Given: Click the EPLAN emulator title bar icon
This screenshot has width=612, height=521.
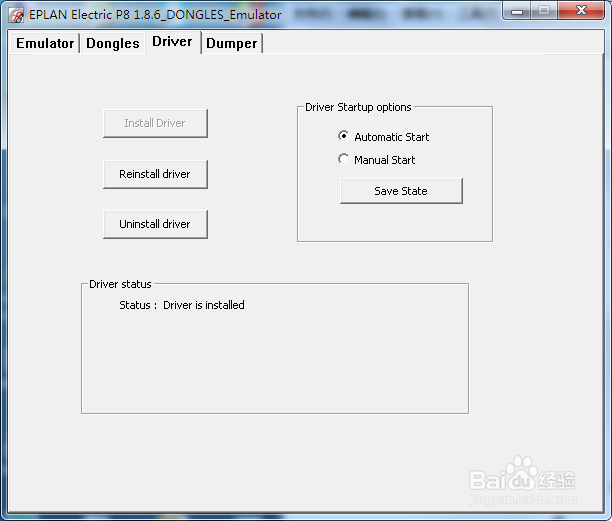Looking at the screenshot, I should [16, 16].
